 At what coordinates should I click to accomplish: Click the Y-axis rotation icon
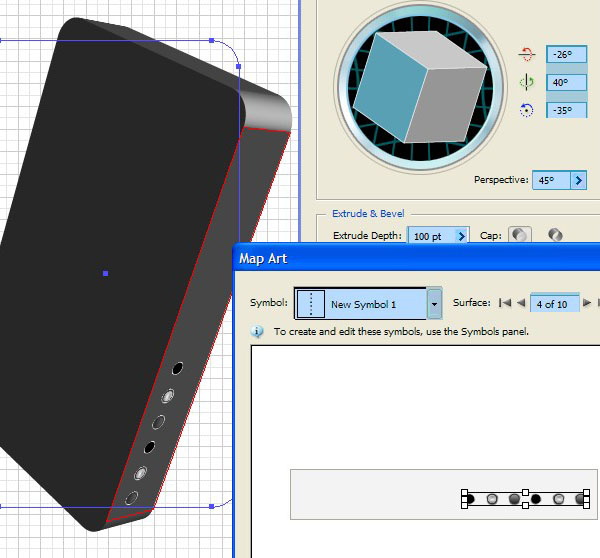coord(527,82)
